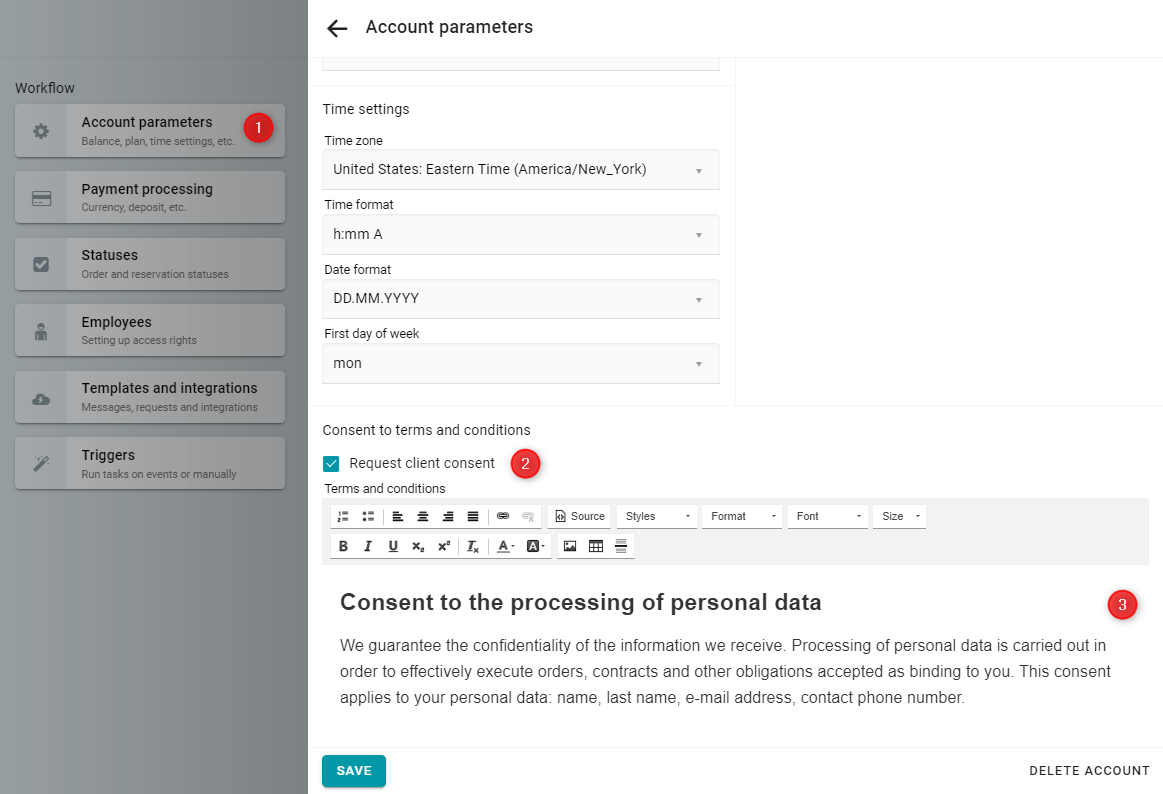The width and height of the screenshot is (1163, 794).
Task: Insert a bulleted list in editor
Action: pos(368,516)
